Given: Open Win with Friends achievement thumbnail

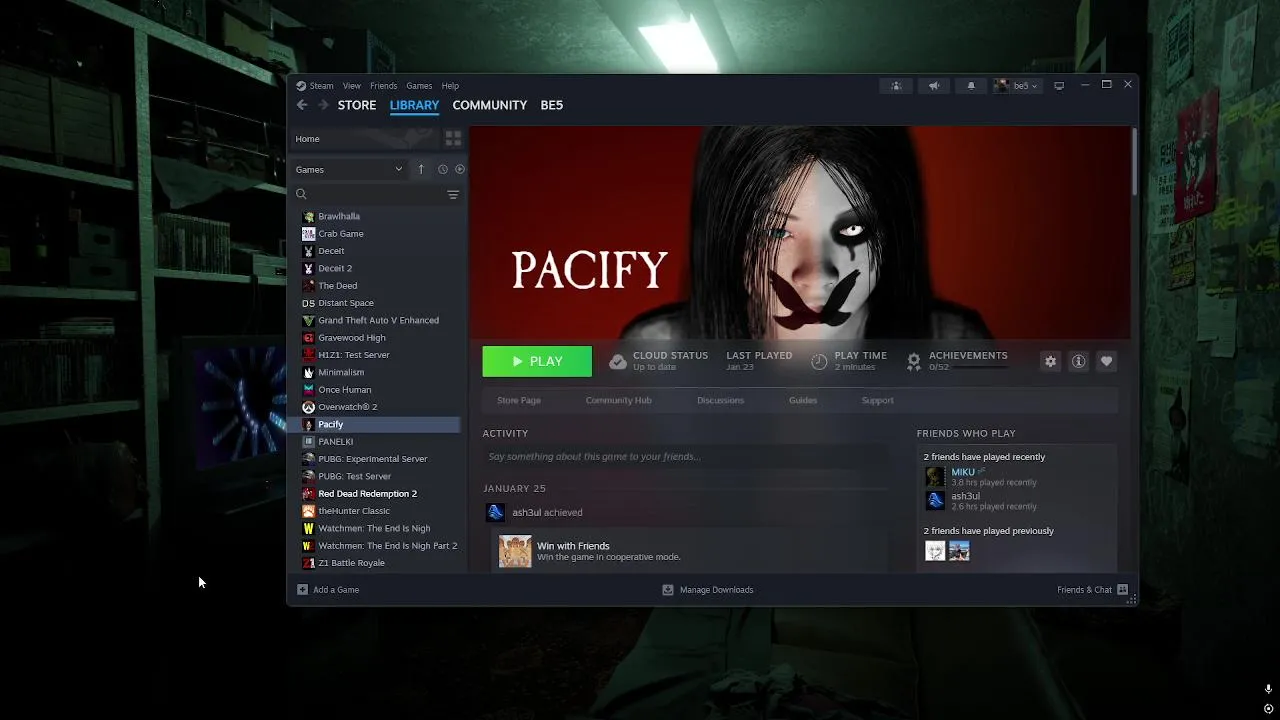Looking at the screenshot, I should click(515, 551).
